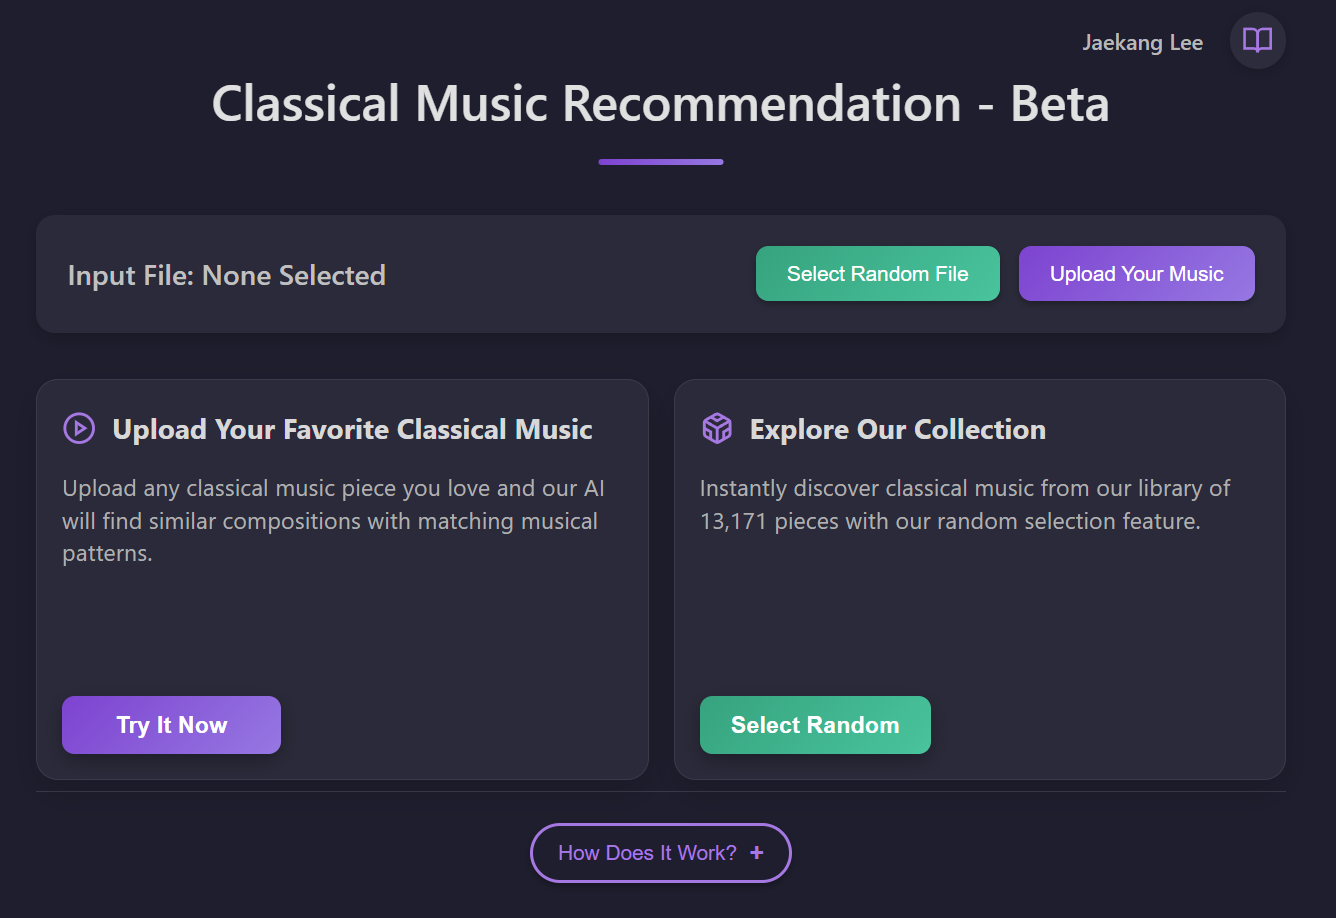1336x918 pixels.
Task: Click the plus sign in How Does It Work
Action: click(x=757, y=852)
